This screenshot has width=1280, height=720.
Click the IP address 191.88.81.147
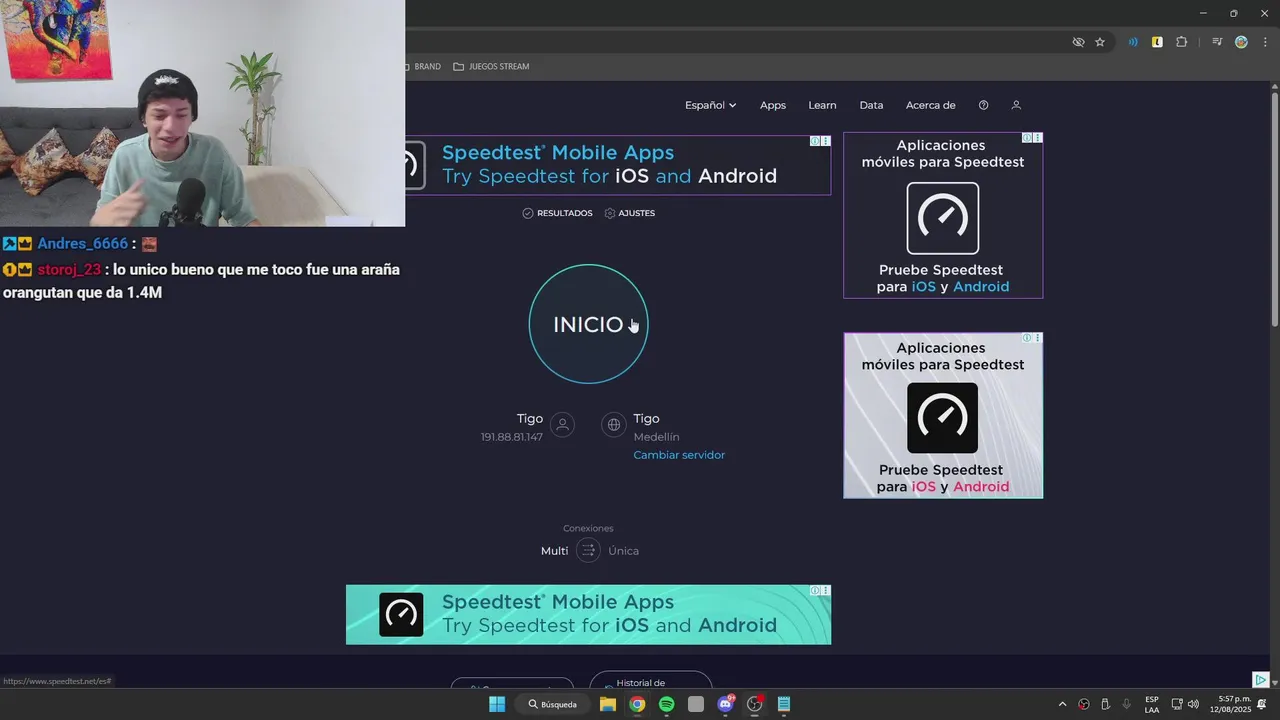(x=511, y=437)
